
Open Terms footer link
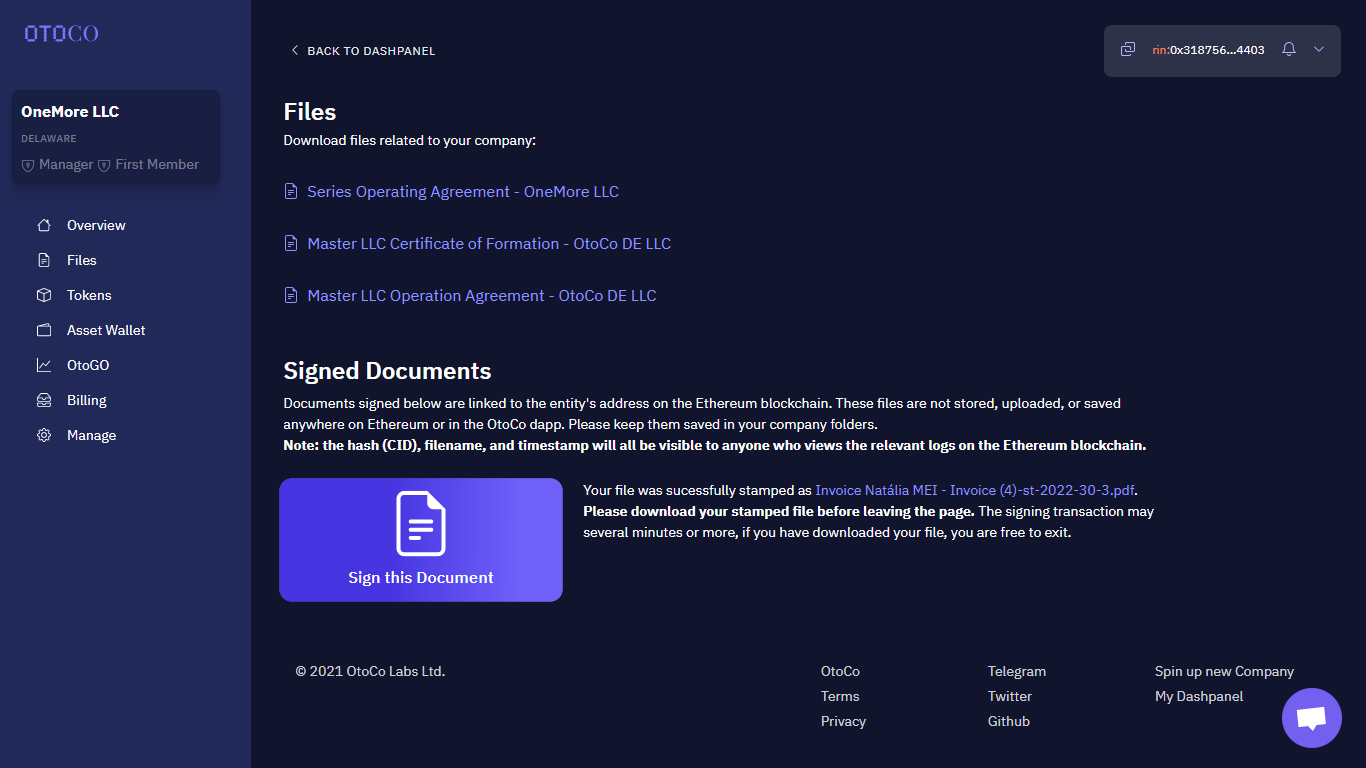(840, 696)
